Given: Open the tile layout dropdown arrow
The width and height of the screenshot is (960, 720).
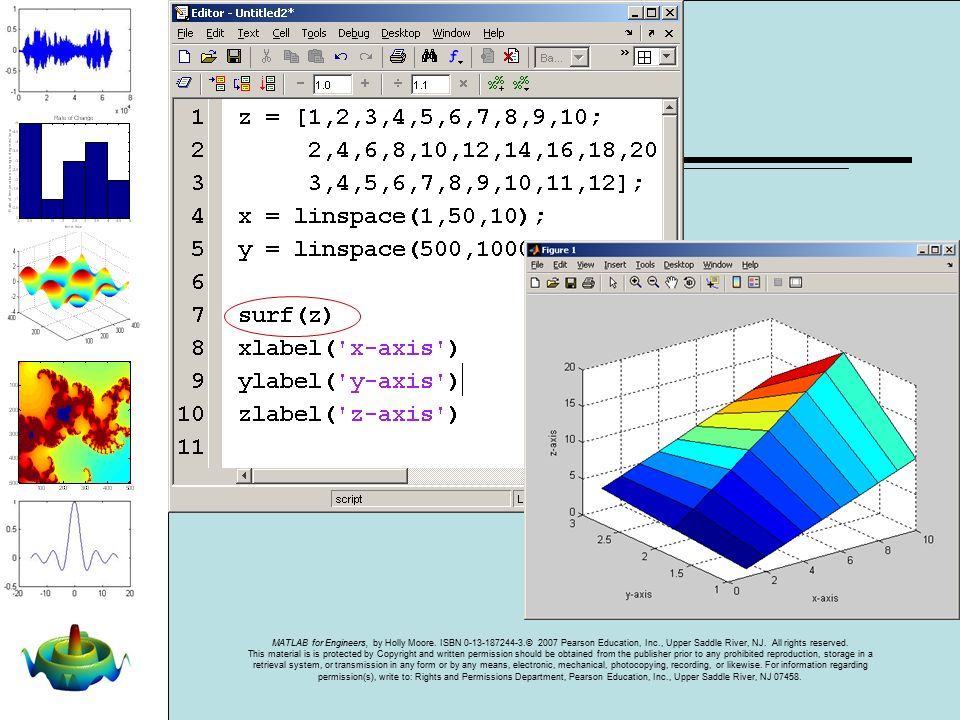Looking at the screenshot, I should (x=667, y=58).
